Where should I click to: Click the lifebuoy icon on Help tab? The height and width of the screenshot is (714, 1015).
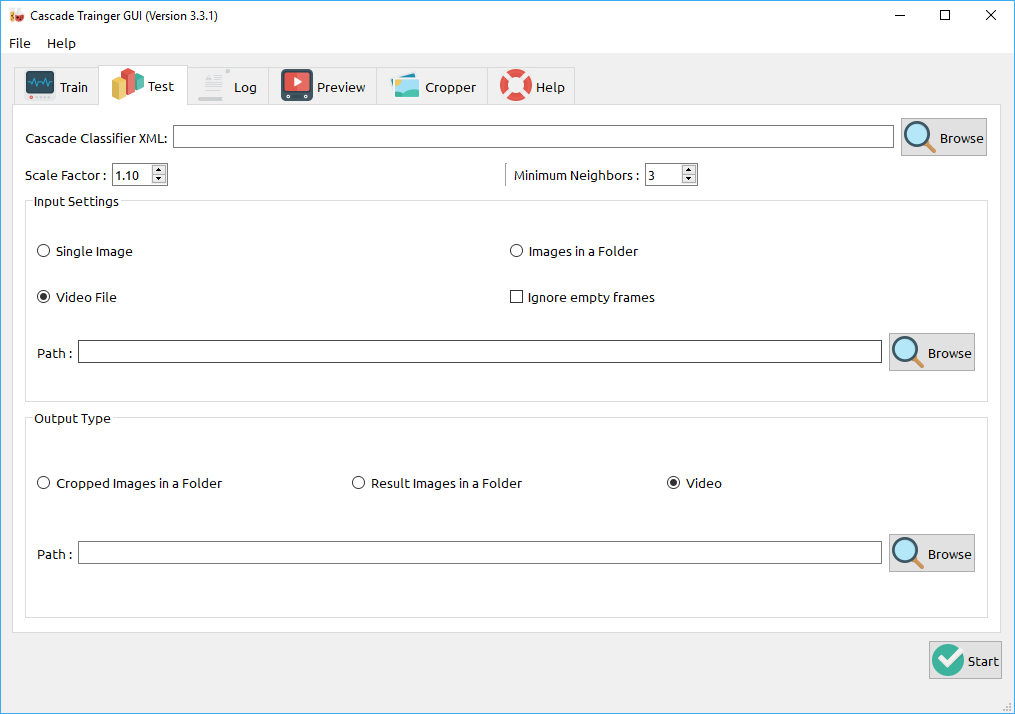click(515, 85)
